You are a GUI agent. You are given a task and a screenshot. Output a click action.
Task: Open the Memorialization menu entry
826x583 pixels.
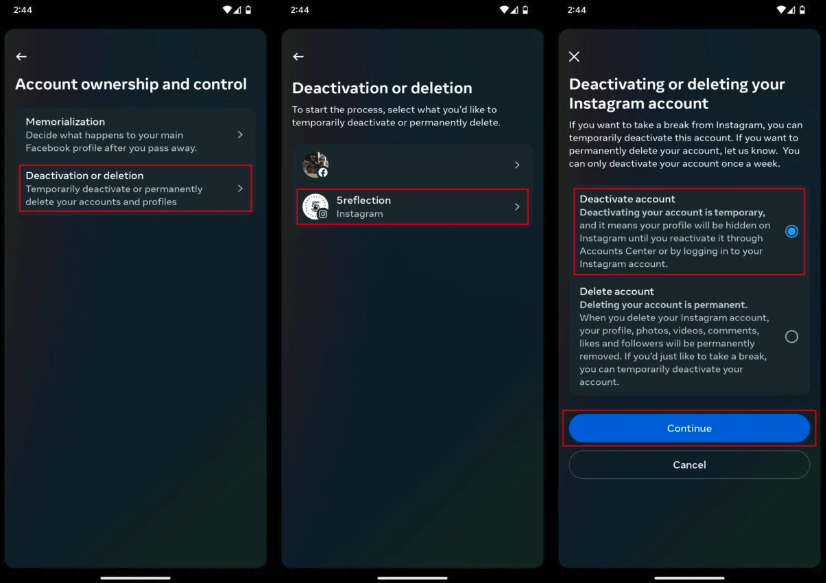(135, 135)
